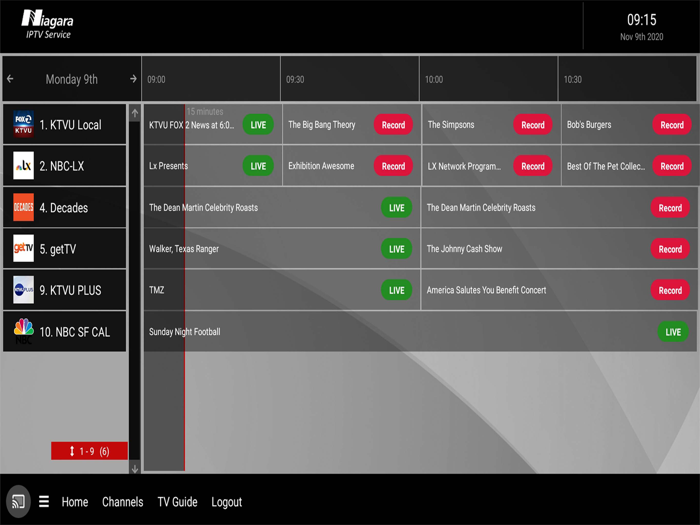Click the cast screen icon
This screenshot has width=700, height=525.
coord(18,501)
